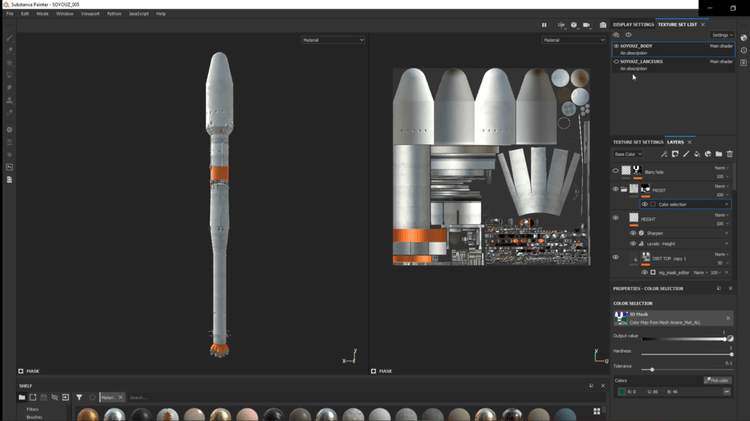This screenshot has width=750, height=421.
Task: Take a viewport screenshot with camera icon
Action: tap(603, 25)
